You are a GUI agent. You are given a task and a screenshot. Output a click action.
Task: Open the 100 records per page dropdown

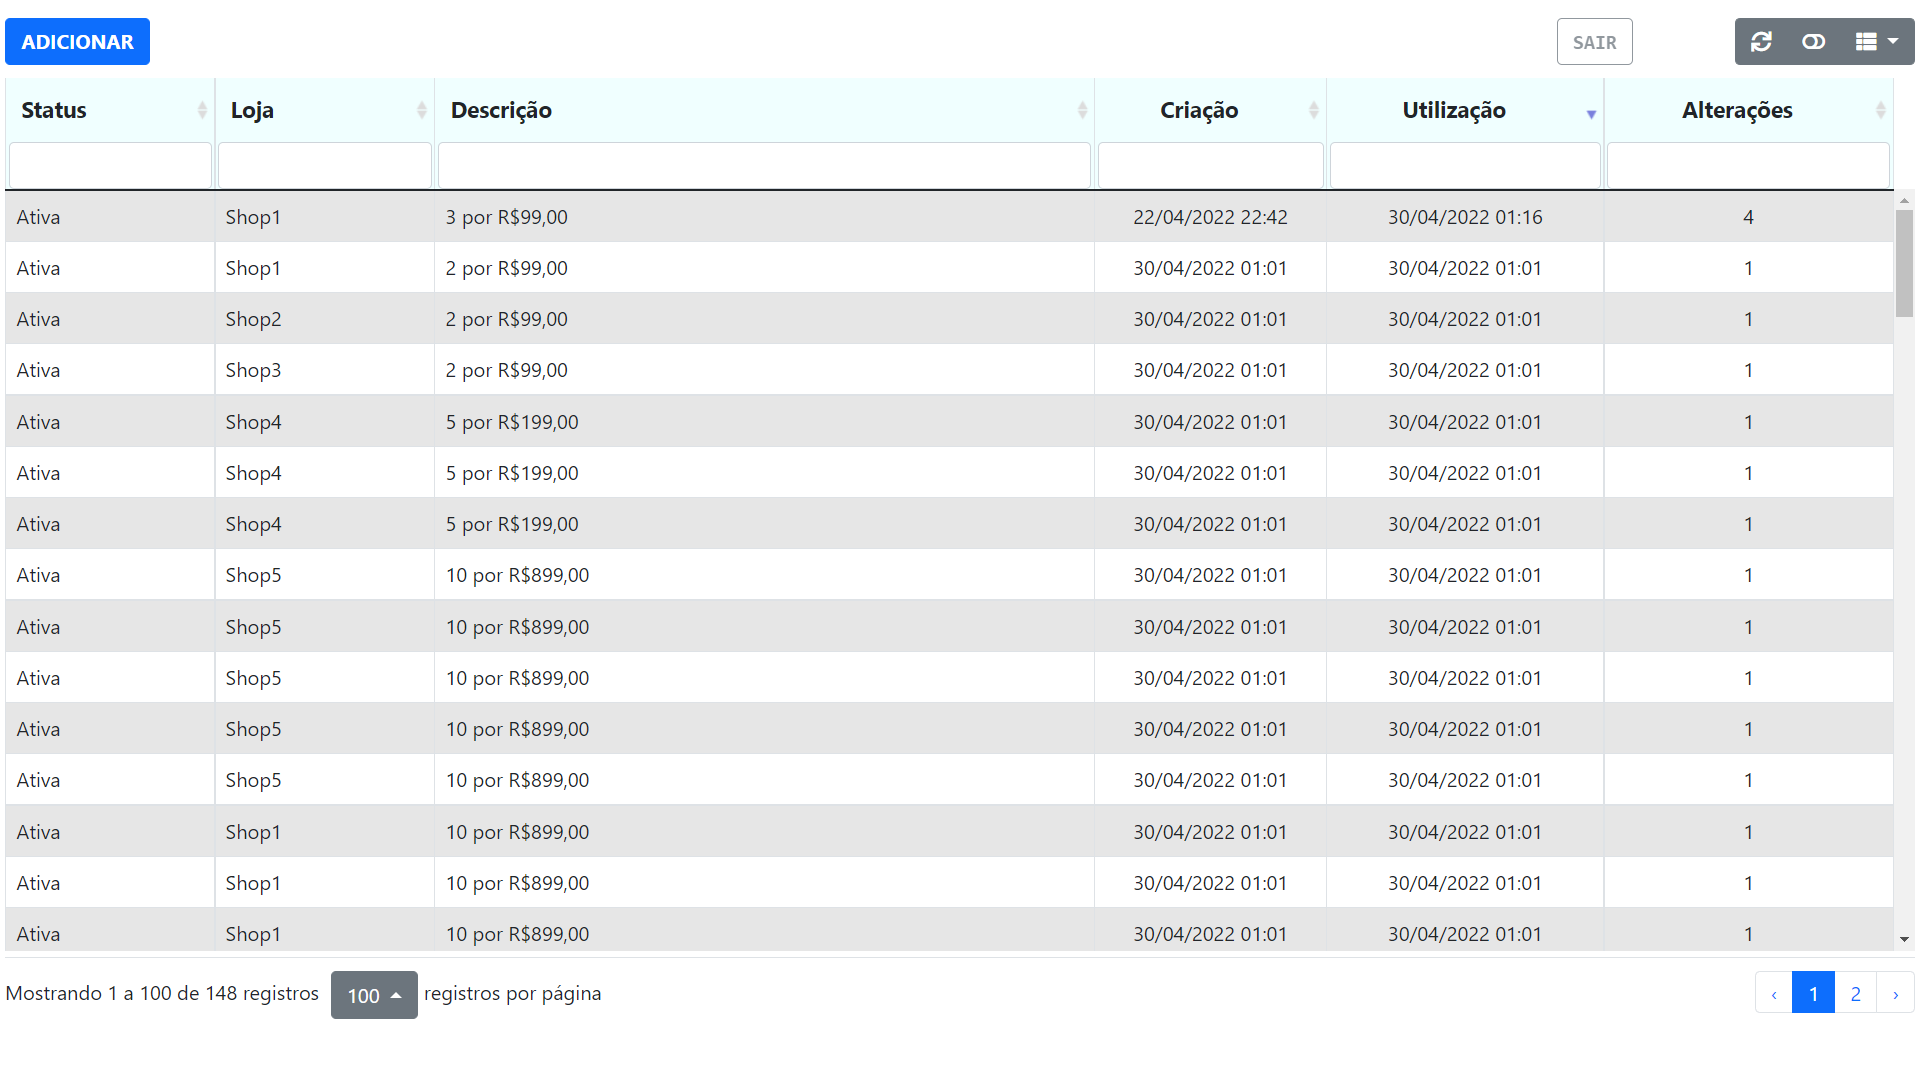[x=374, y=995]
